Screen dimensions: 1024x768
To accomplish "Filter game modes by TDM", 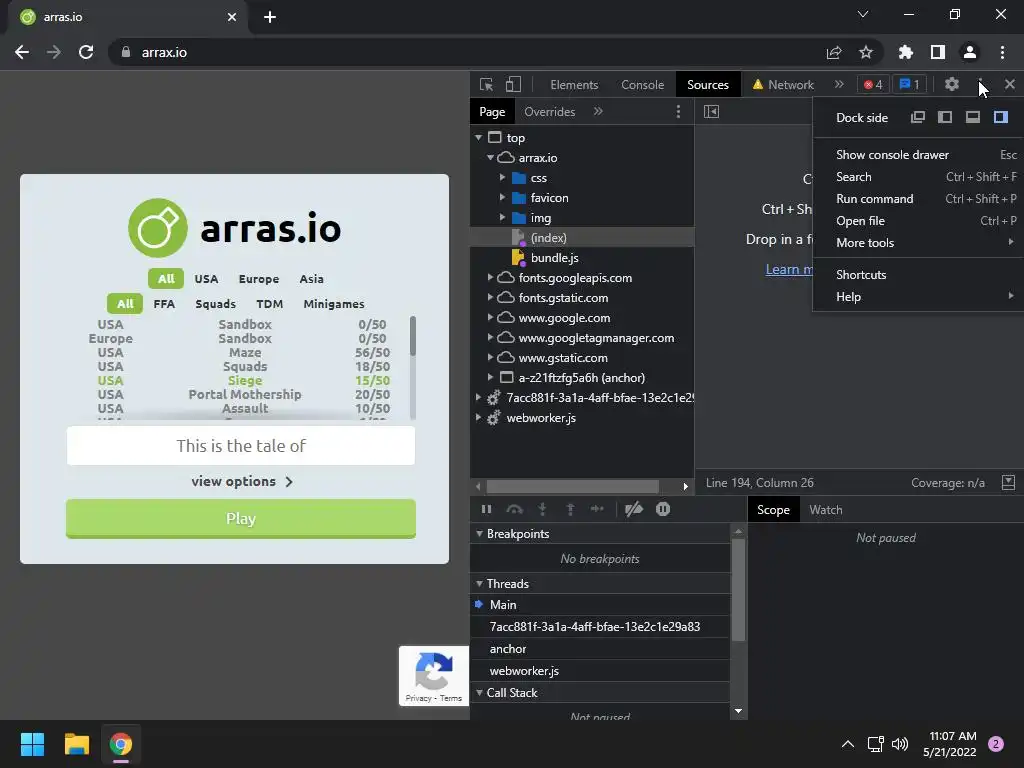I will tap(270, 304).
